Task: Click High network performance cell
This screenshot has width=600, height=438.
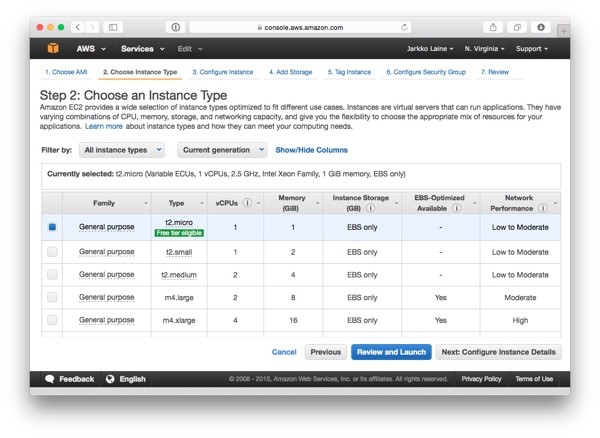Action: pos(520,320)
